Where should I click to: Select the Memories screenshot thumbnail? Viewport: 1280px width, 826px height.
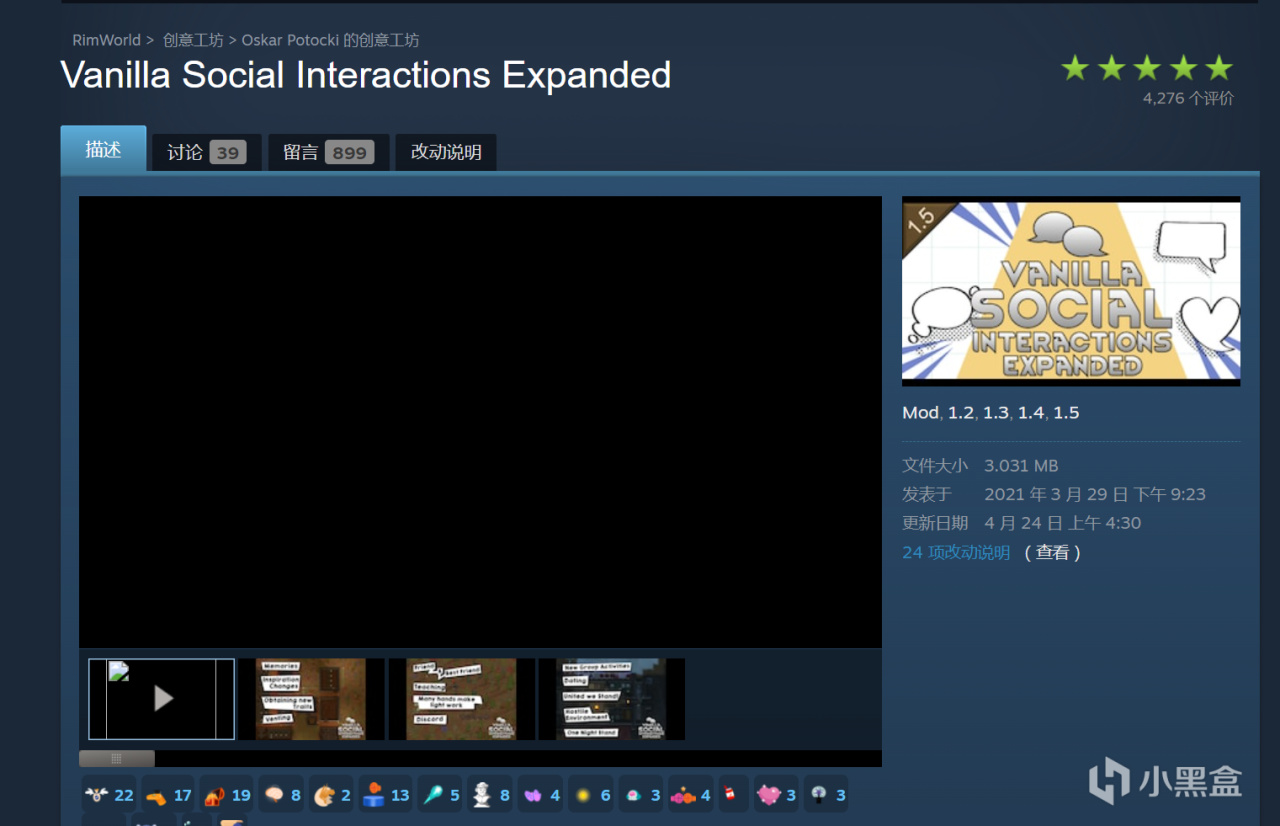click(311, 699)
